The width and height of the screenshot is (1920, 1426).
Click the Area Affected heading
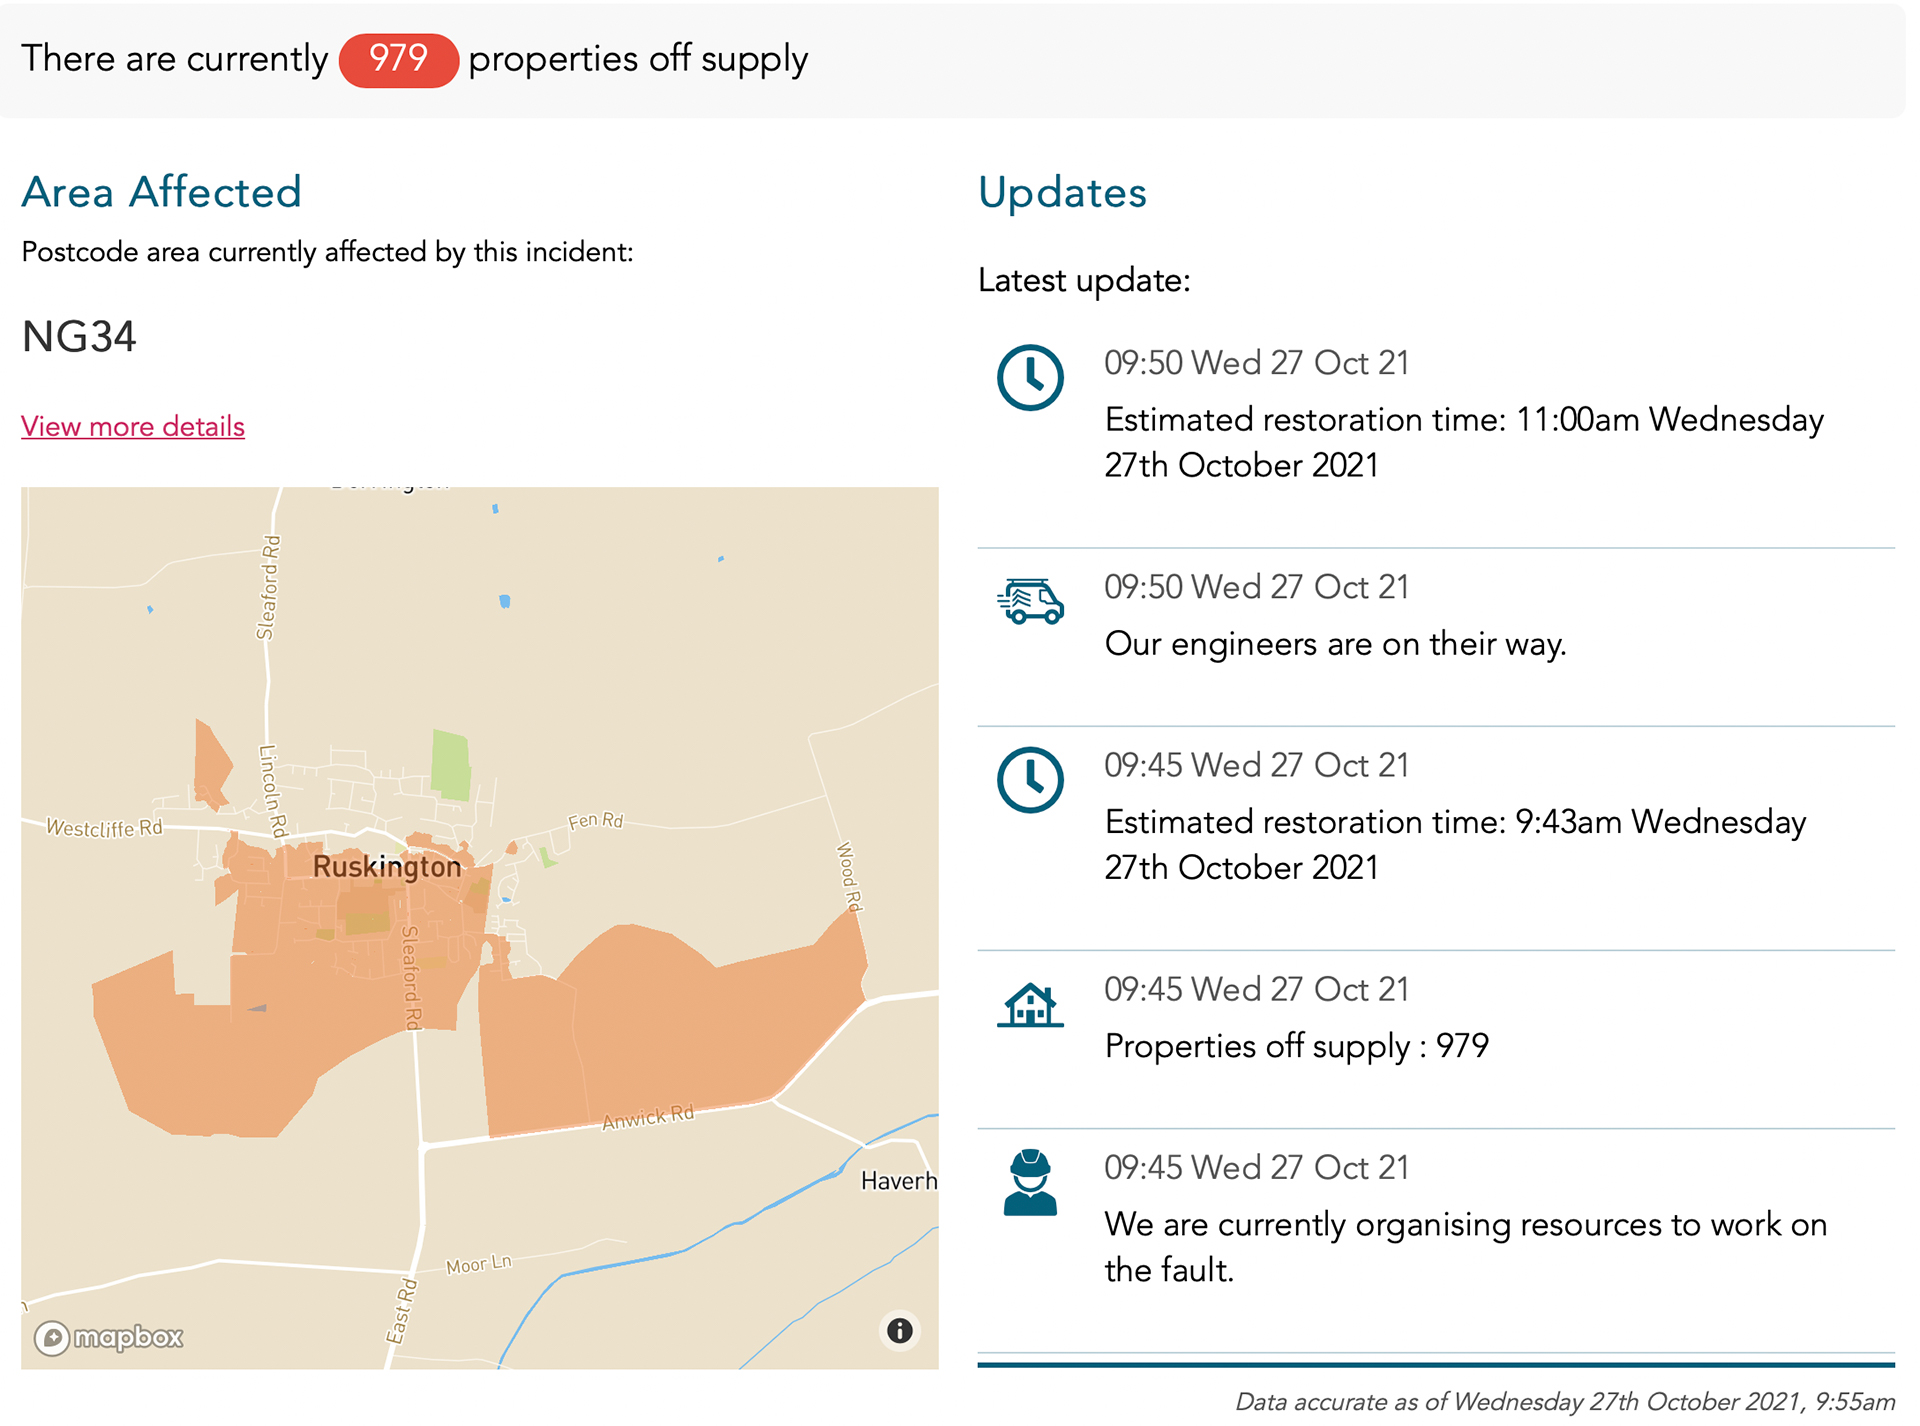pos(161,192)
